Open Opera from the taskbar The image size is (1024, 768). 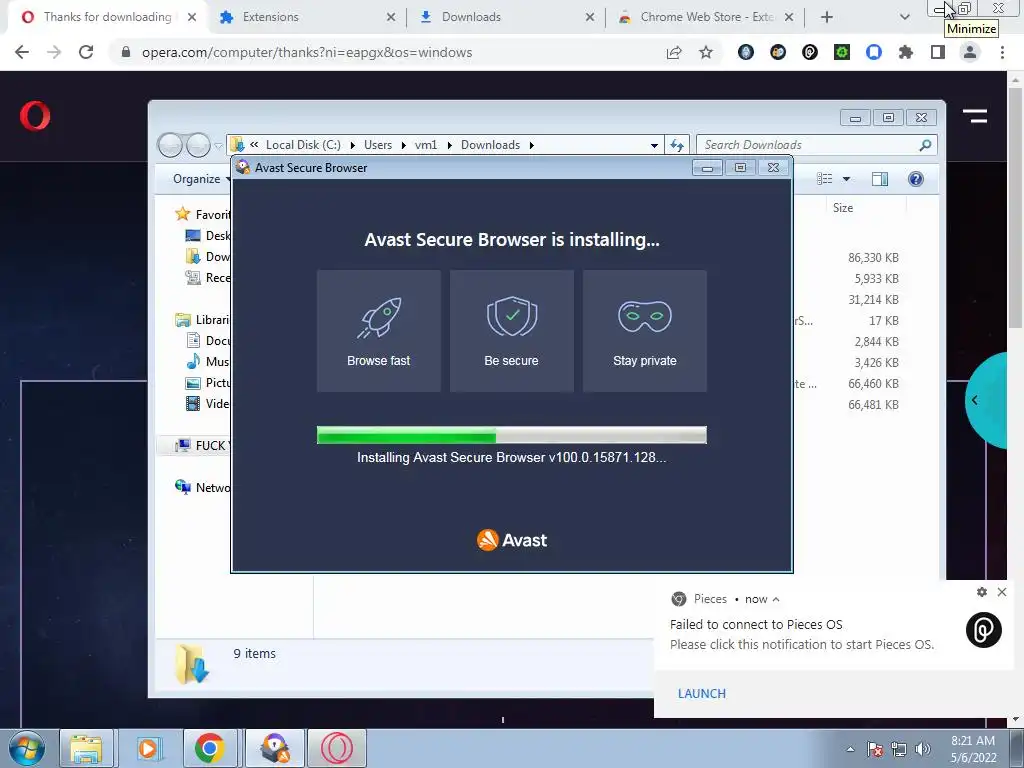click(337, 748)
